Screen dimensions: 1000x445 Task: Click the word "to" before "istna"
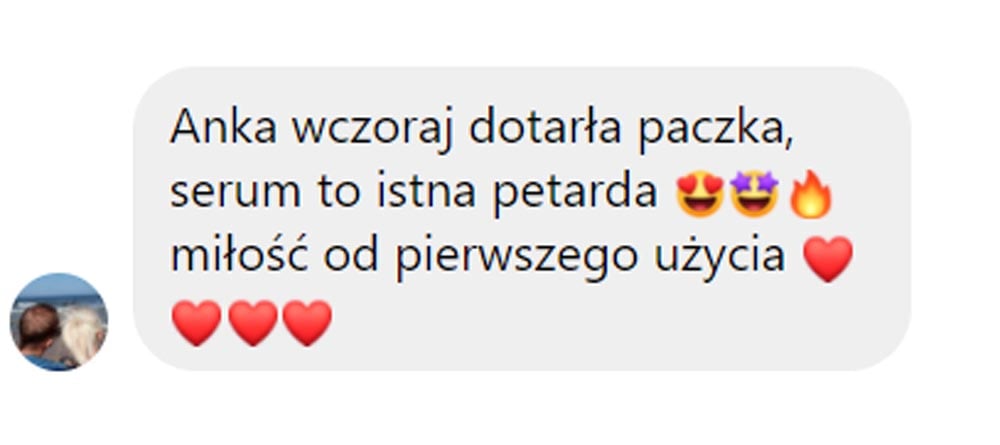[x=340, y=193]
